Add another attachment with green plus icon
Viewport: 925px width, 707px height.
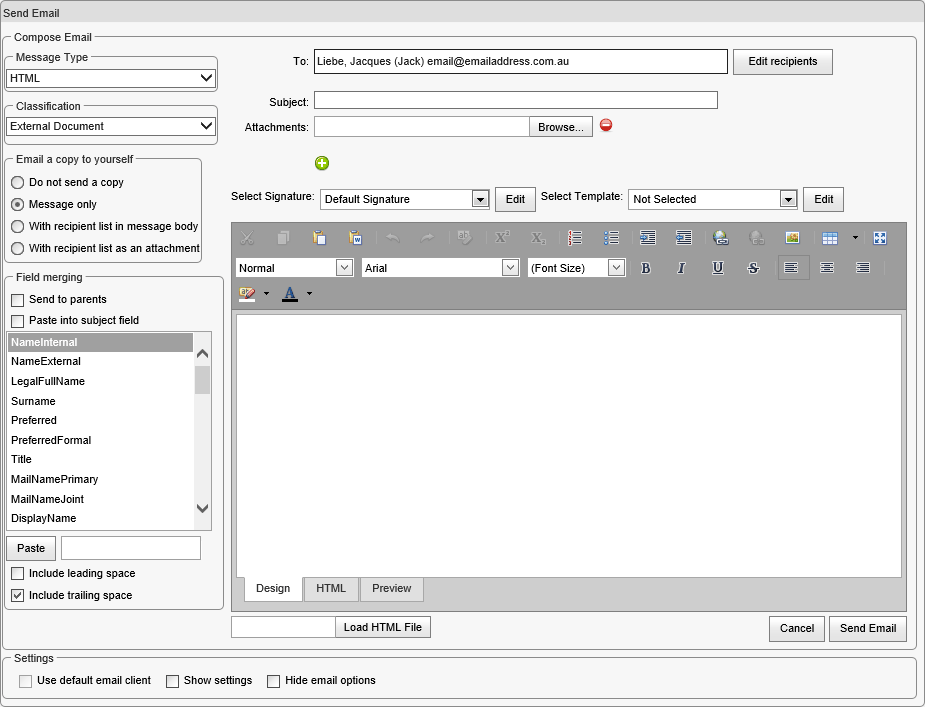pos(322,163)
